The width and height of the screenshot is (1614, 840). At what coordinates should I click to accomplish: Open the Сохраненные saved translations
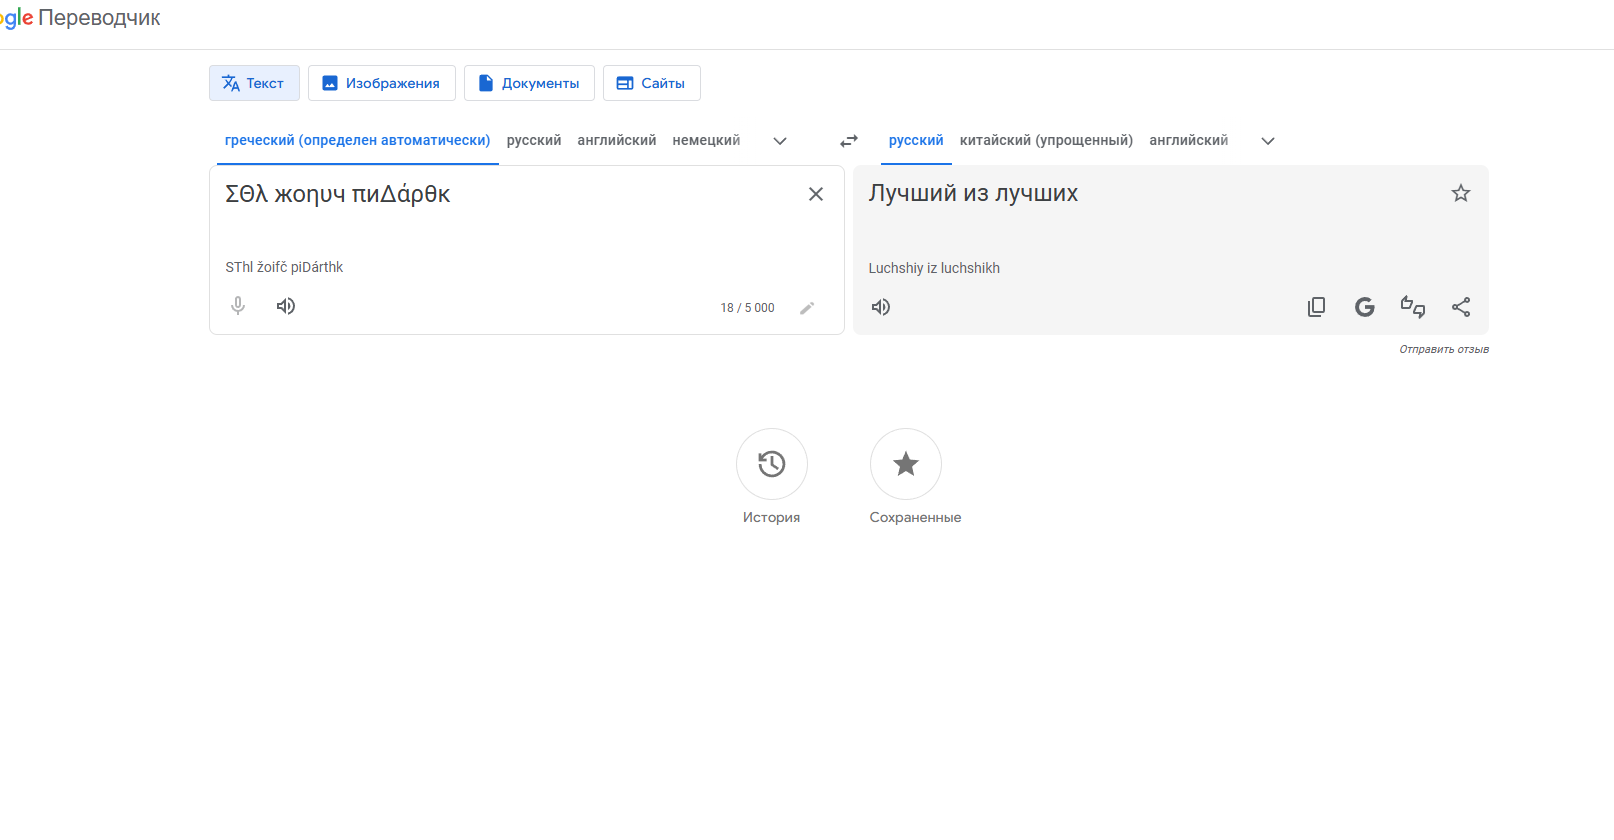coord(906,464)
